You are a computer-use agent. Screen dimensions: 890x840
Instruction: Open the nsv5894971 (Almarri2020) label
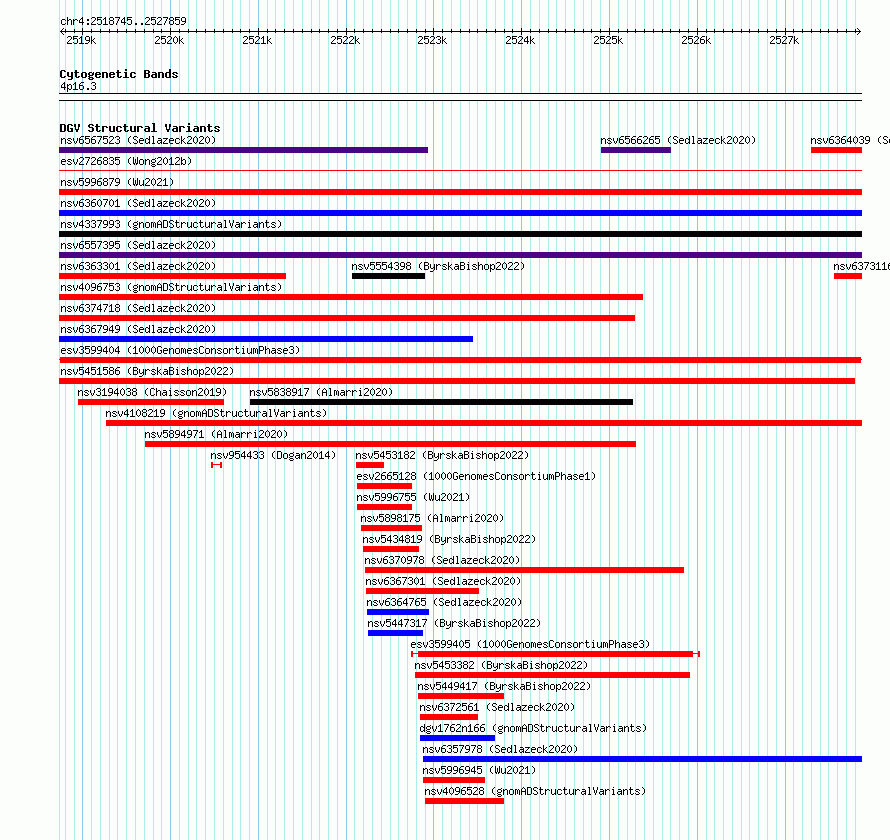point(216,434)
